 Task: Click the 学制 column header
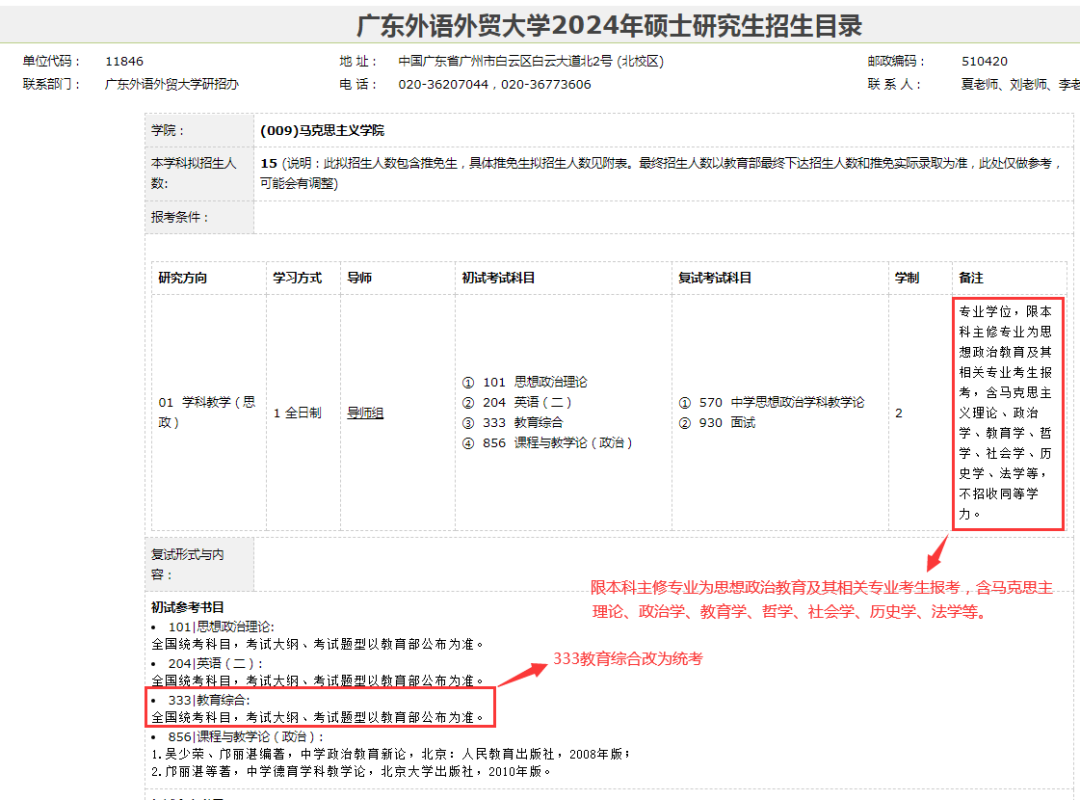(907, 278)
